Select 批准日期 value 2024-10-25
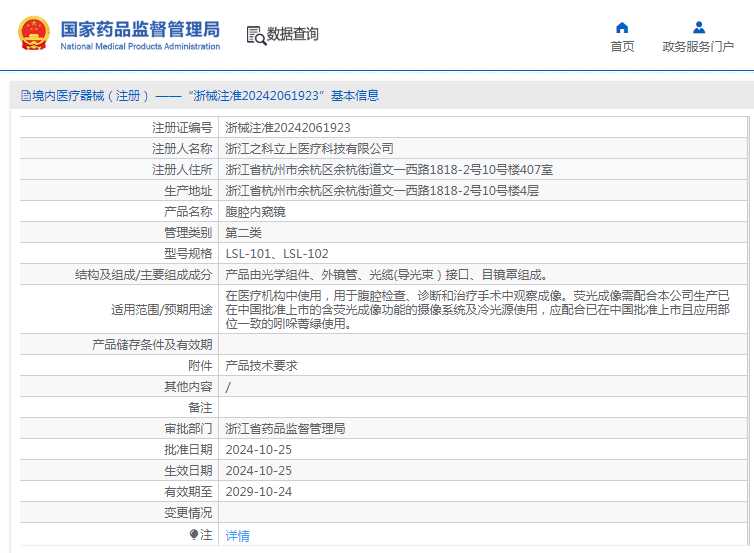 click(259, 450)
